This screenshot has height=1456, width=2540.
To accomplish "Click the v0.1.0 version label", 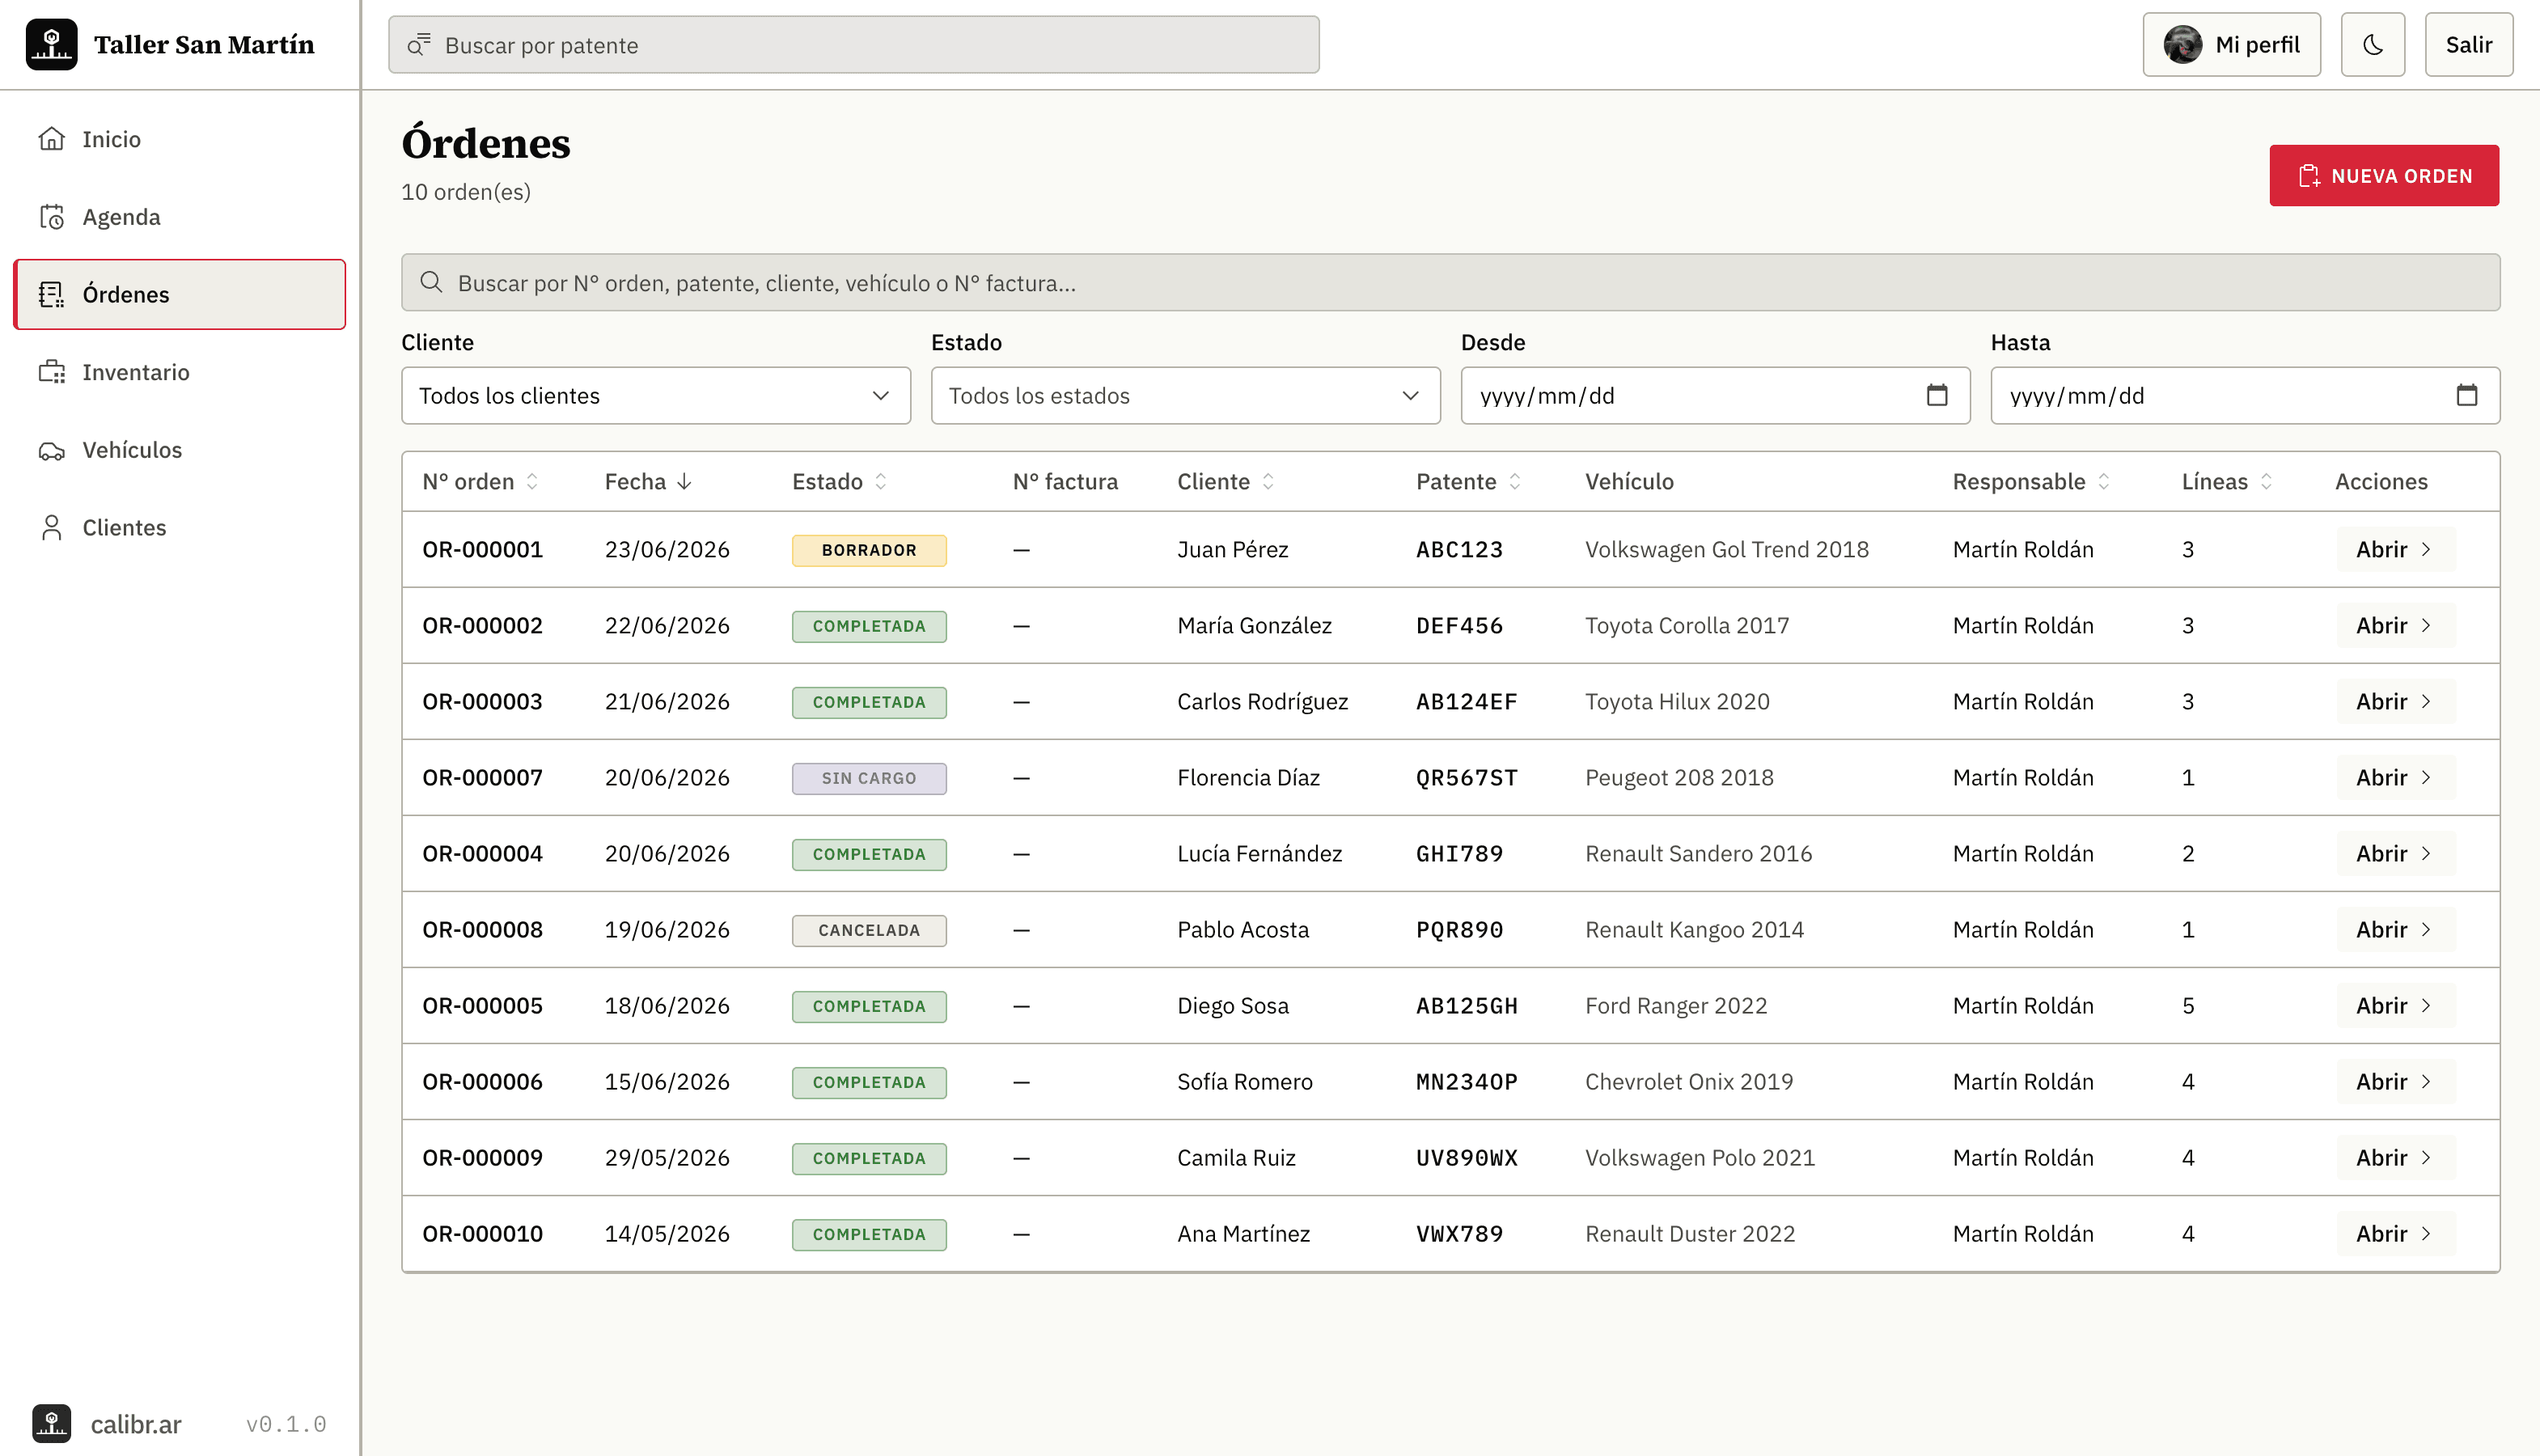I will click(286, 1424).
